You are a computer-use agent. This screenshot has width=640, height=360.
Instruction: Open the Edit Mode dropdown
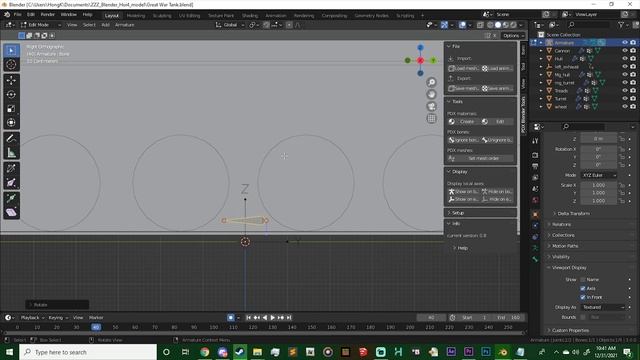point(41,25)
